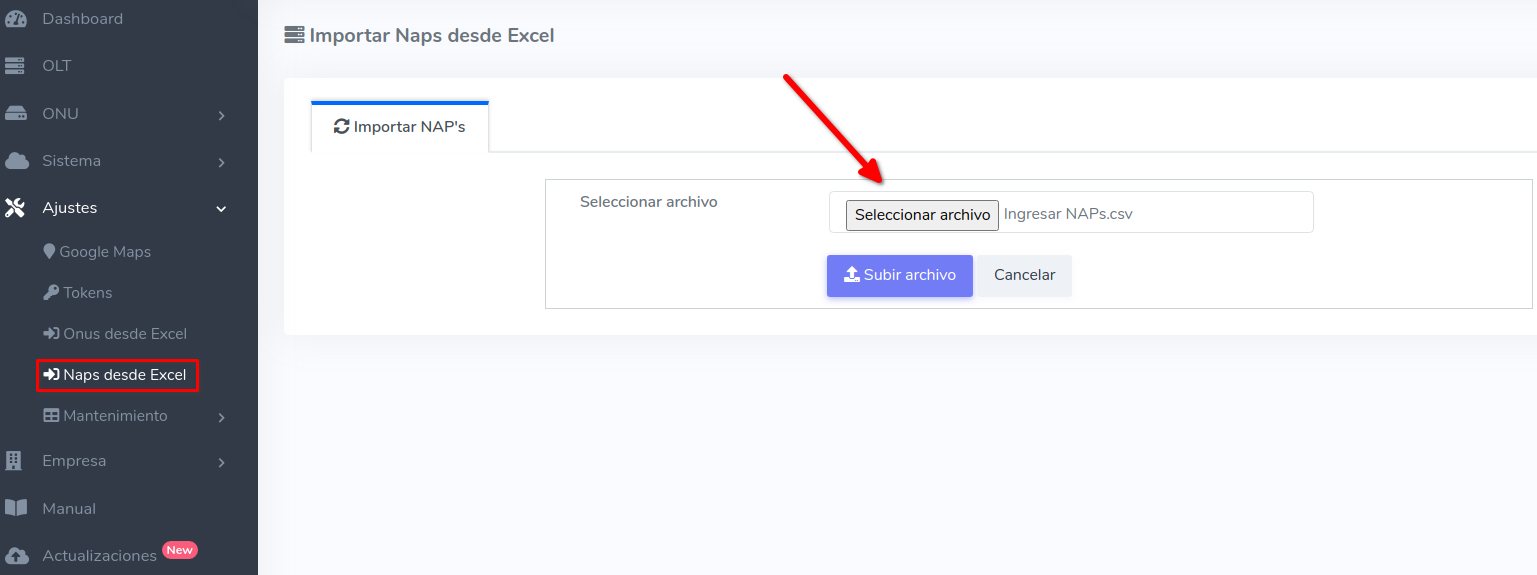Click the Sistema cloud icon
Screen dimensions: 1537x575
coord(15,161)
